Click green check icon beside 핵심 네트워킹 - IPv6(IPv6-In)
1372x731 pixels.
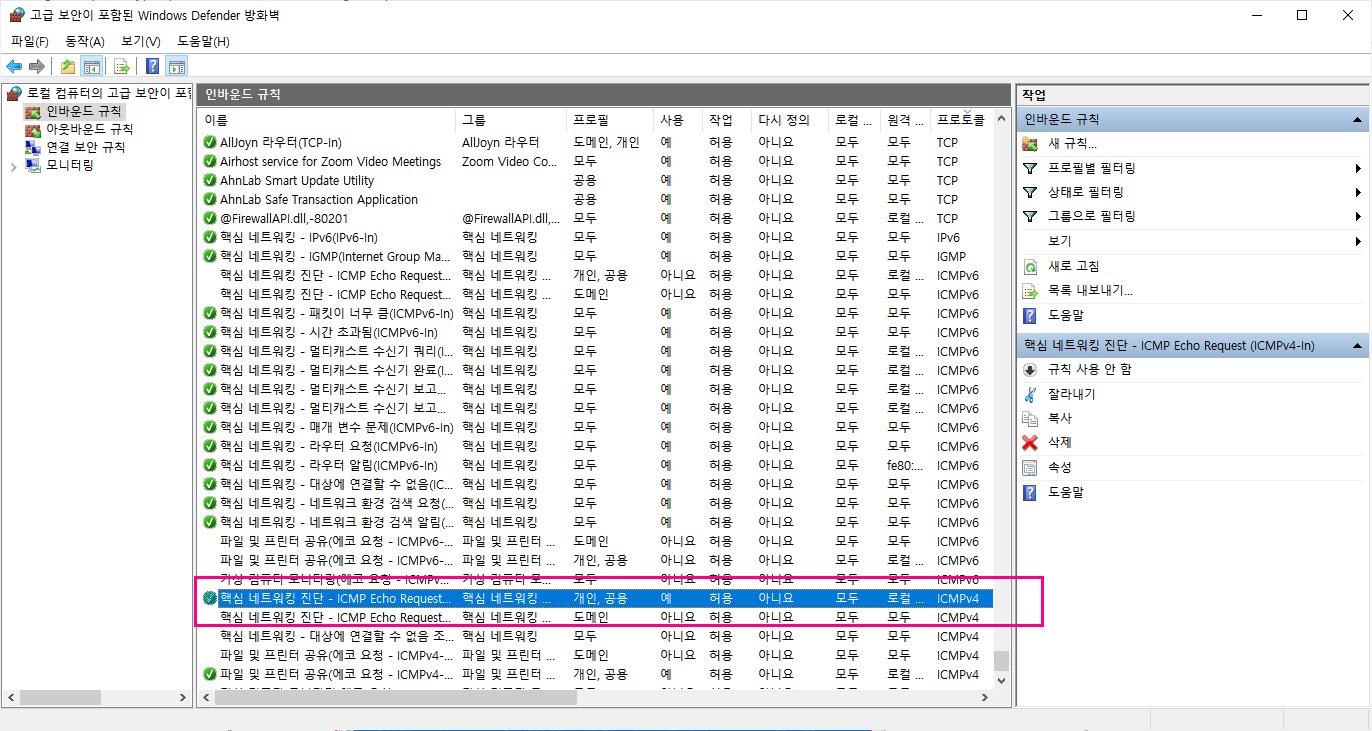click(x=209, y=237)
